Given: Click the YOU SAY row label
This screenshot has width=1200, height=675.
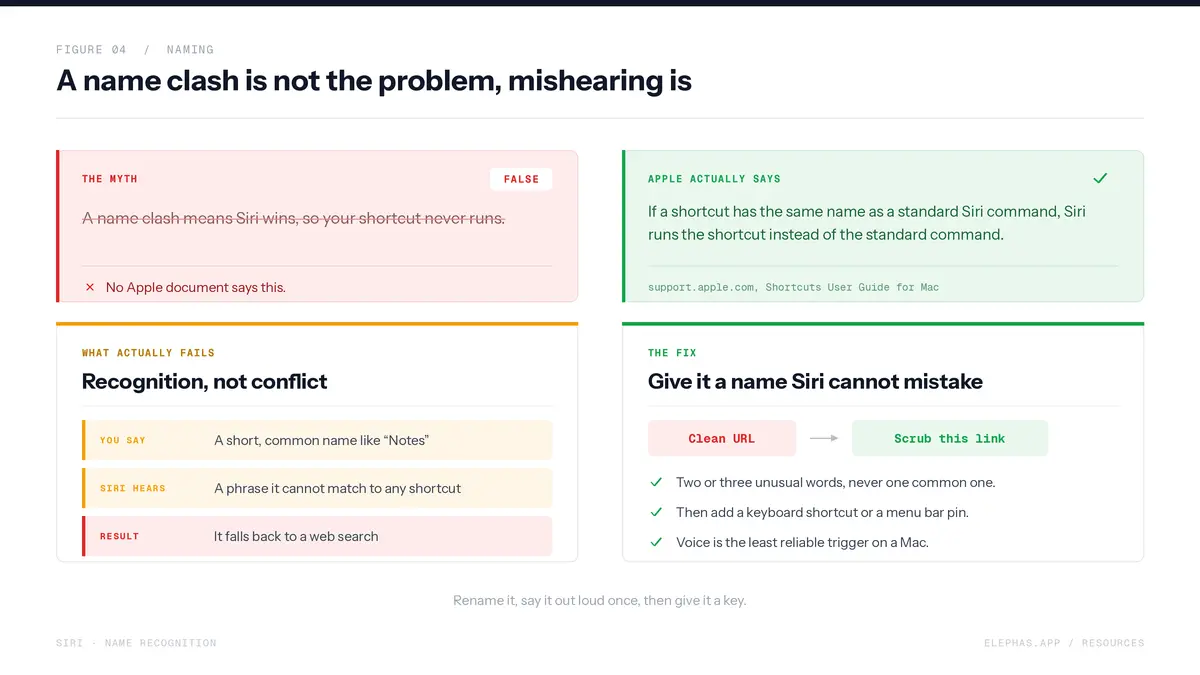Looking at the screenshot, I should point(123,440).
